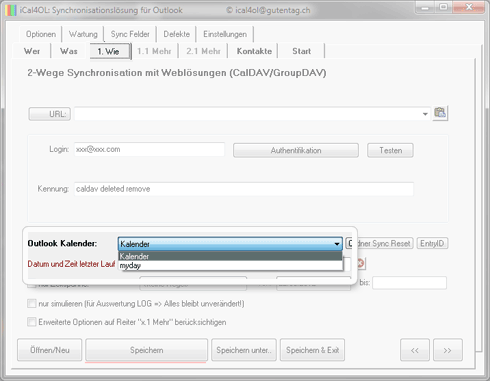
Task: Click the Authentifikation button
Action: 296,150
